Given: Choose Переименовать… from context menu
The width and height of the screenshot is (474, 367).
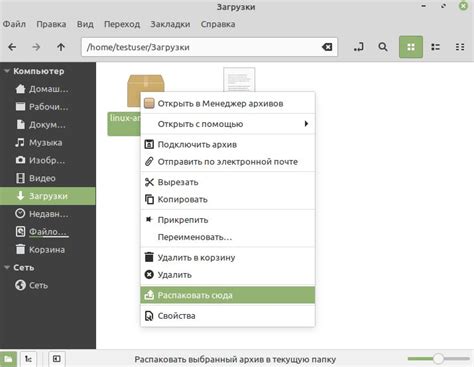Looking at the screenshot, I should [228, 237].
